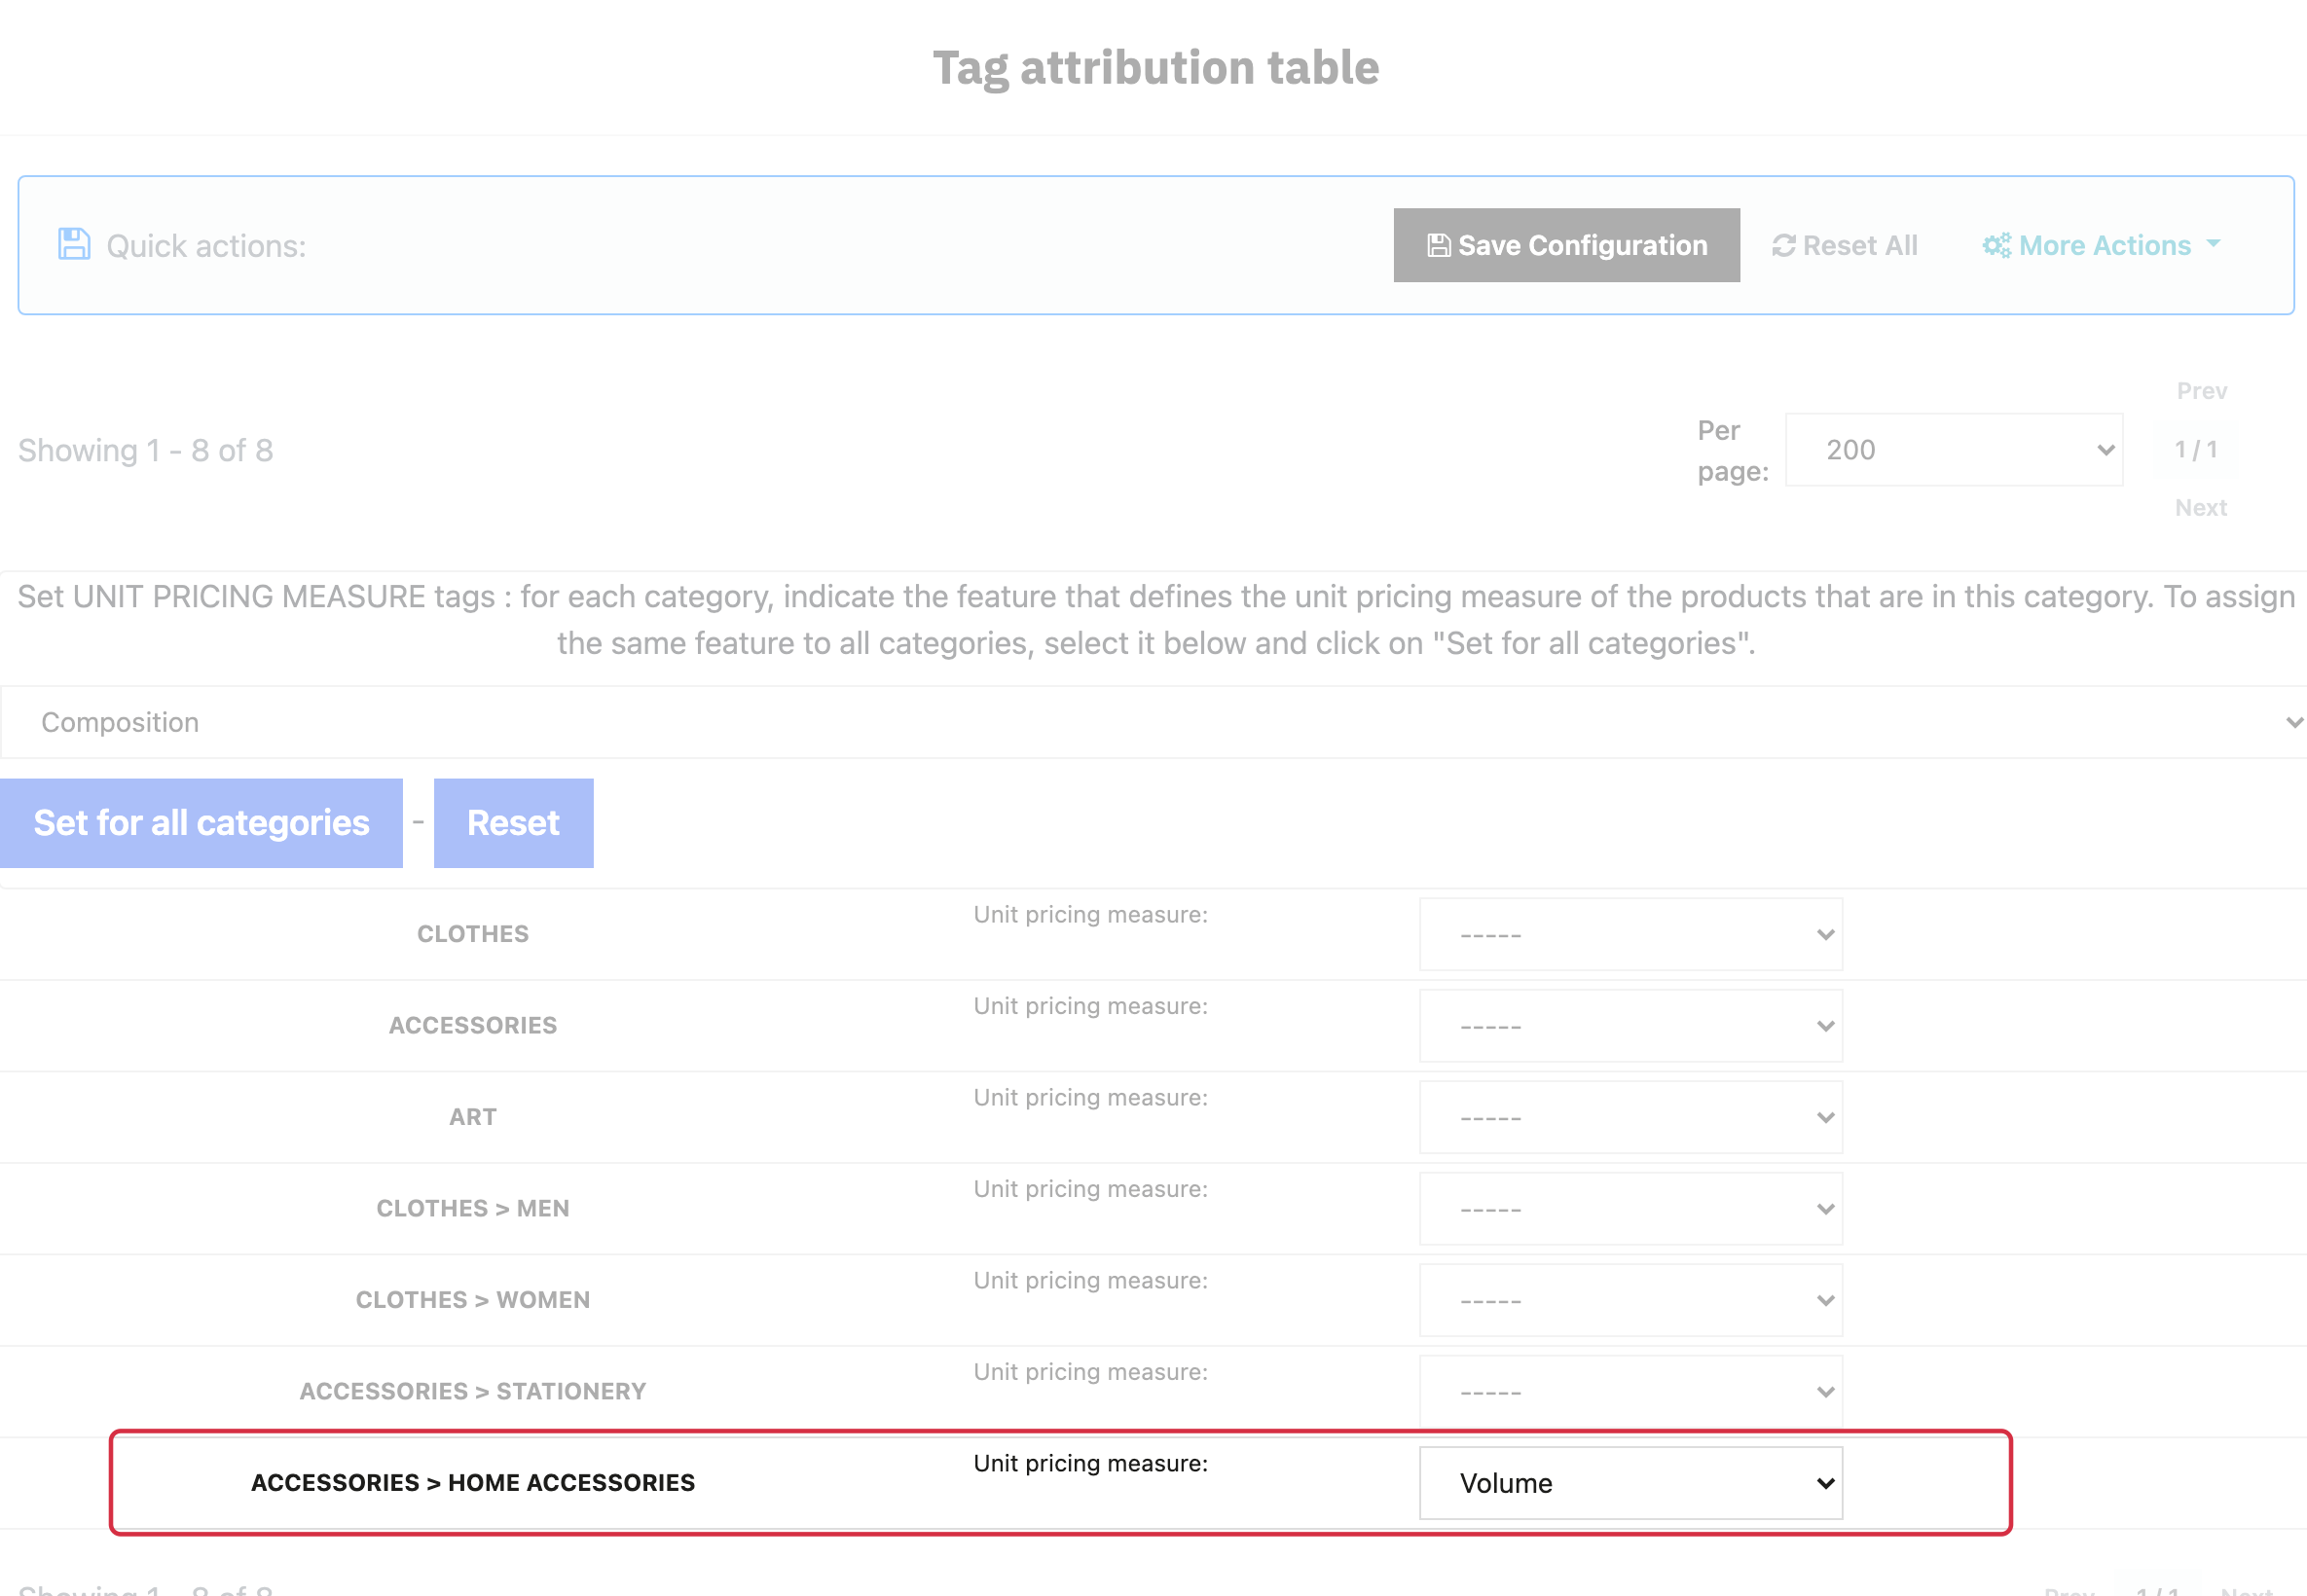Click the '1 / 1' page indicator at top
The width and height of the screenshot is (2307, 1596).
coord(2196,450)
